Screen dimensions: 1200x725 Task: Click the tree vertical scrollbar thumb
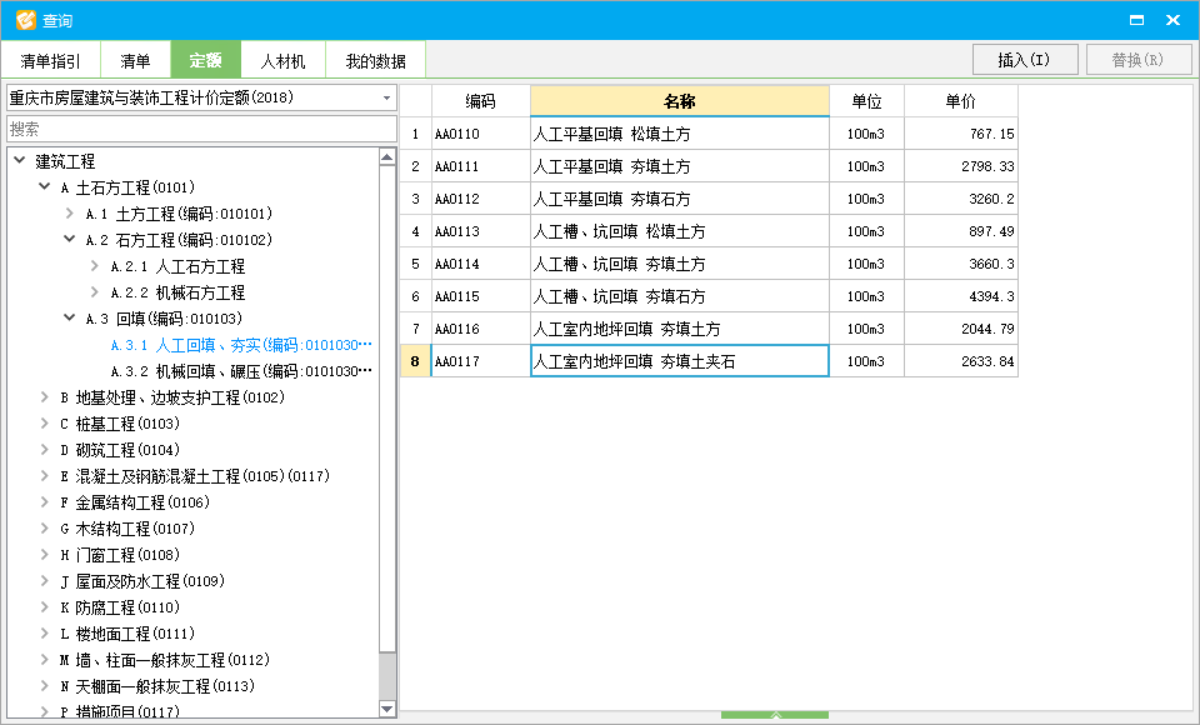388,410
